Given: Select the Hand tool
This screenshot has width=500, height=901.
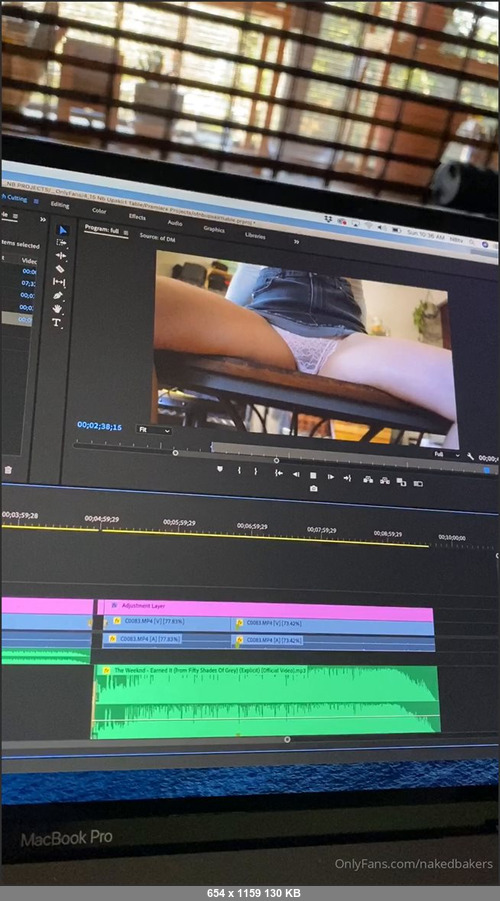Looking at the screenshot, I should (57, 309).
